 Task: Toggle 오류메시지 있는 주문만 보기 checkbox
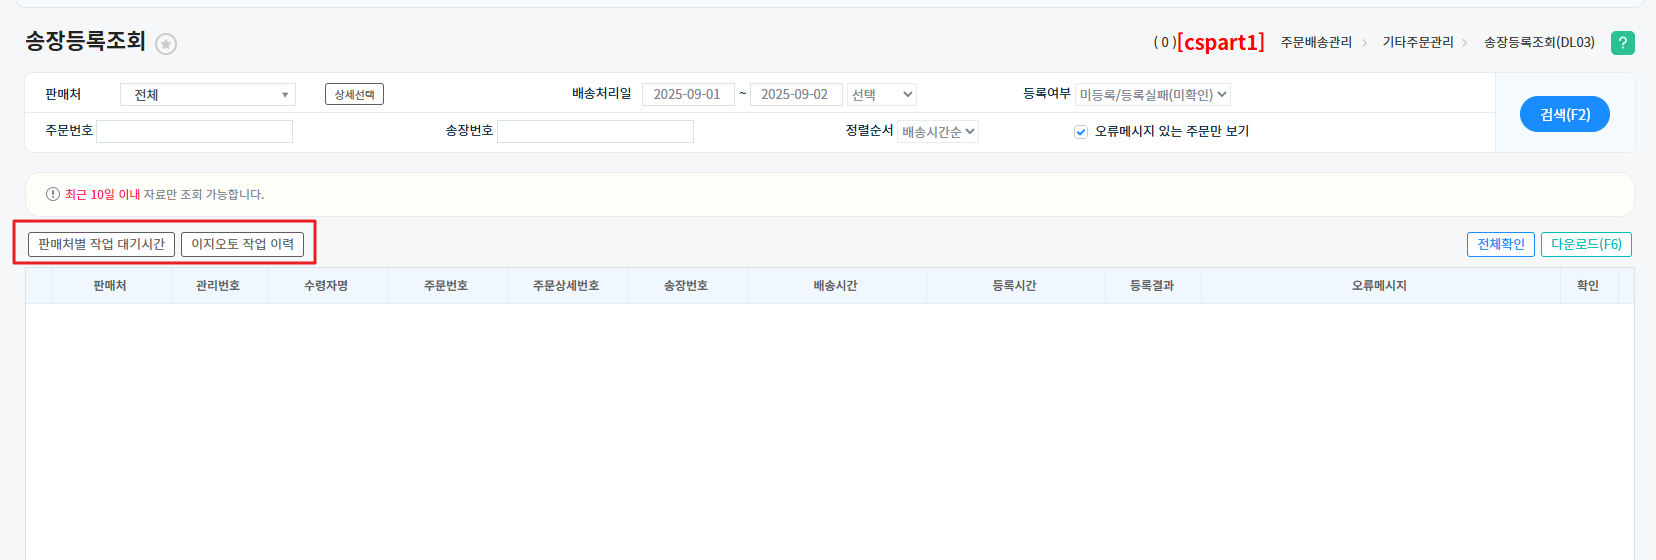pyautogui.click(x=1081, y=132)
